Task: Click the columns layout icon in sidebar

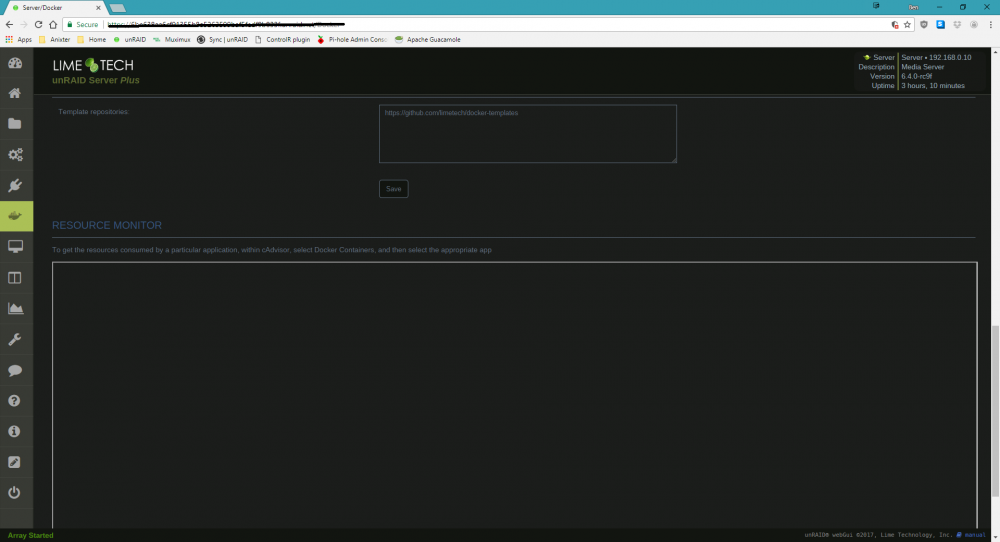Action: [15, 278]
